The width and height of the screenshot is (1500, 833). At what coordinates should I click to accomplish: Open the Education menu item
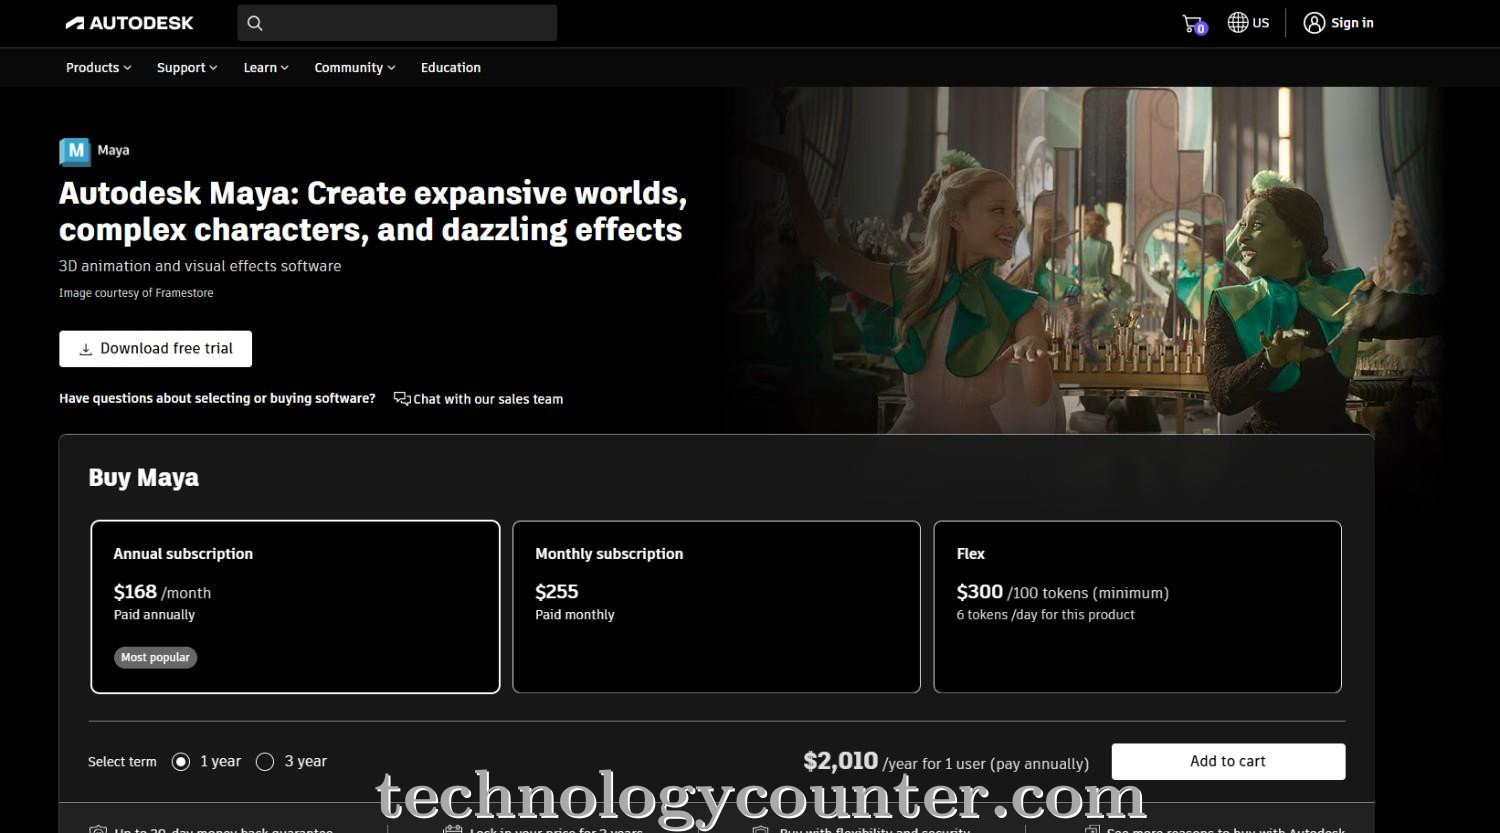tap(451, 67)
